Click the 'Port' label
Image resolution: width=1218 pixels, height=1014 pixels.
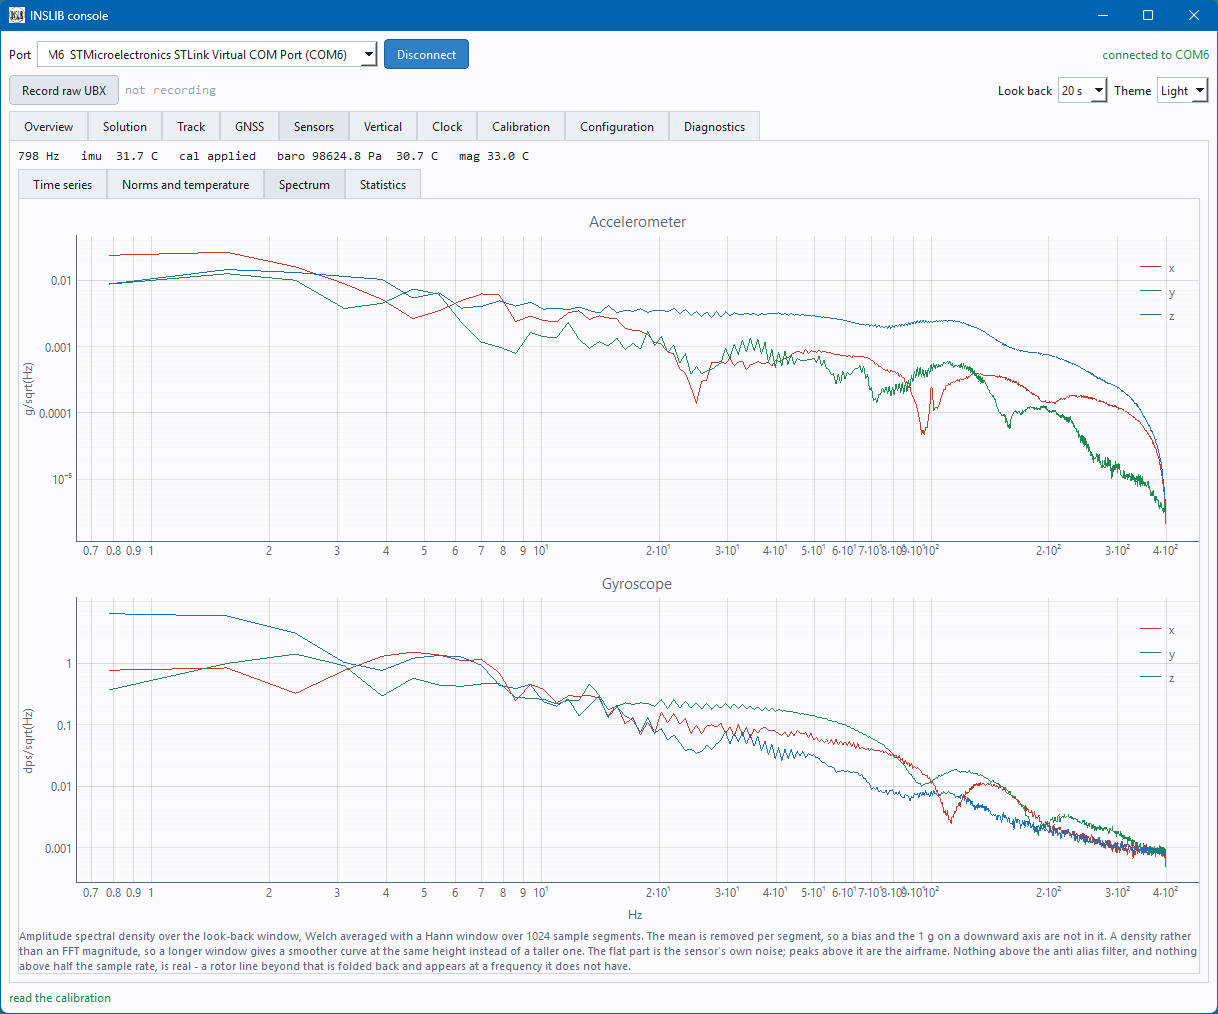[20, 55]
